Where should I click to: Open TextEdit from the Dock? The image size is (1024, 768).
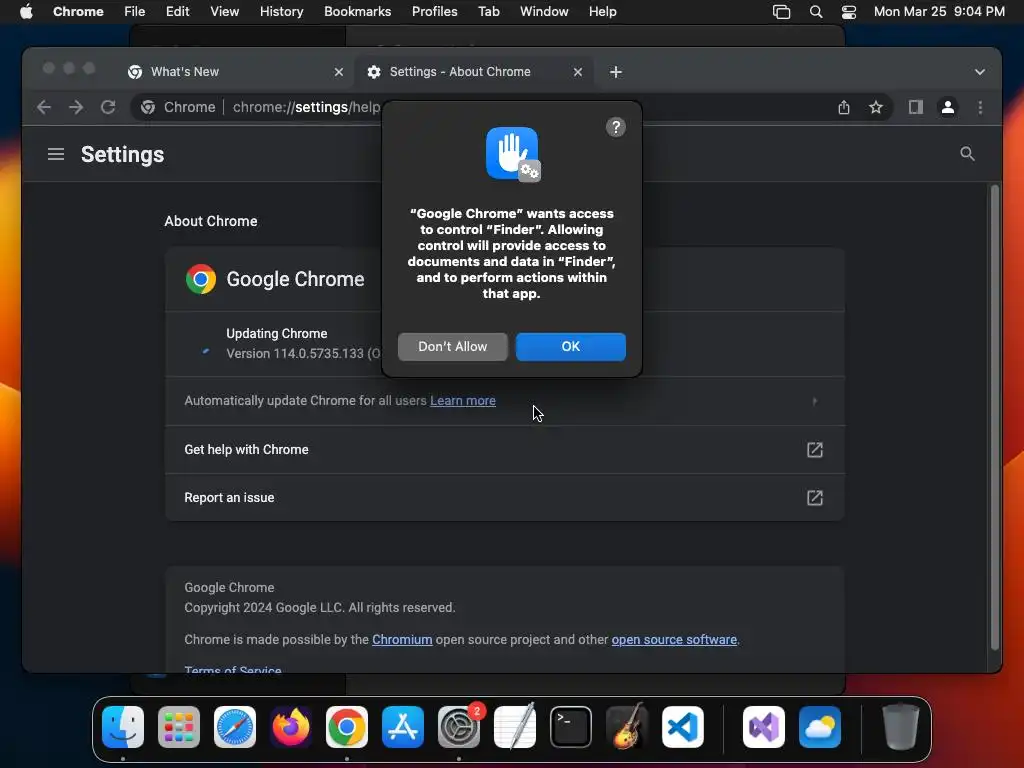coord(515,727)
